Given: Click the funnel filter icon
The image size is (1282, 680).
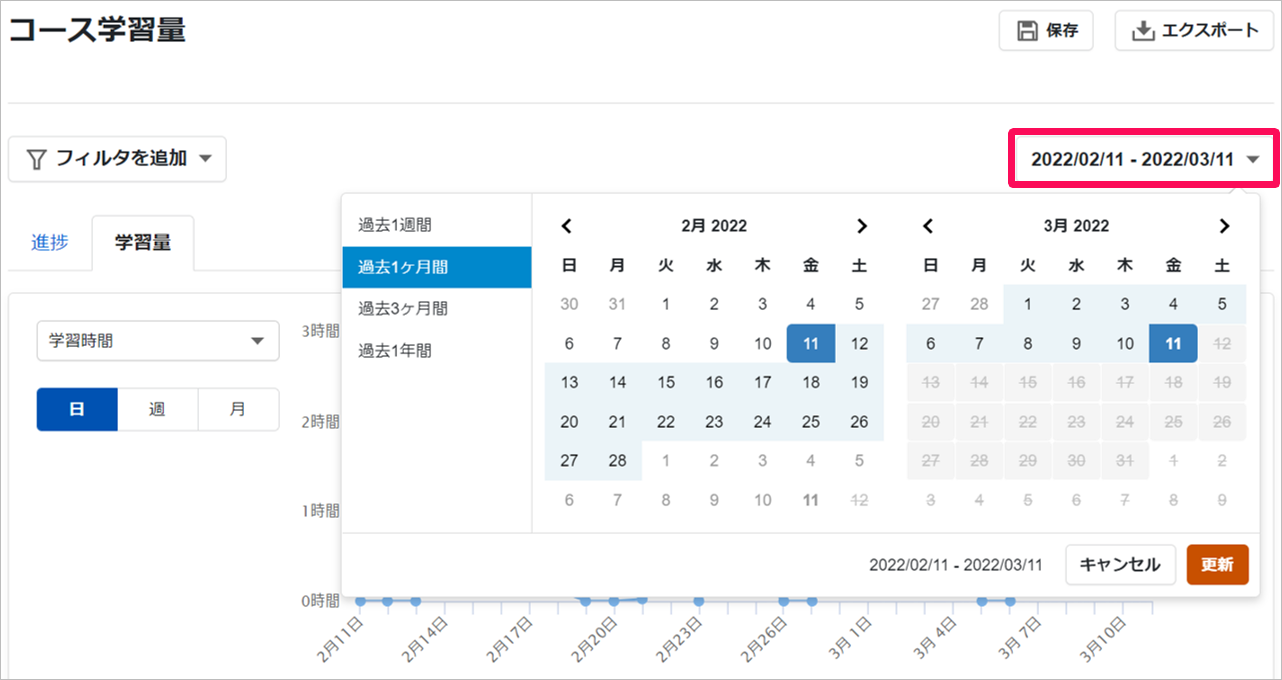Looking at the screenshot, I should coord(36,159).
